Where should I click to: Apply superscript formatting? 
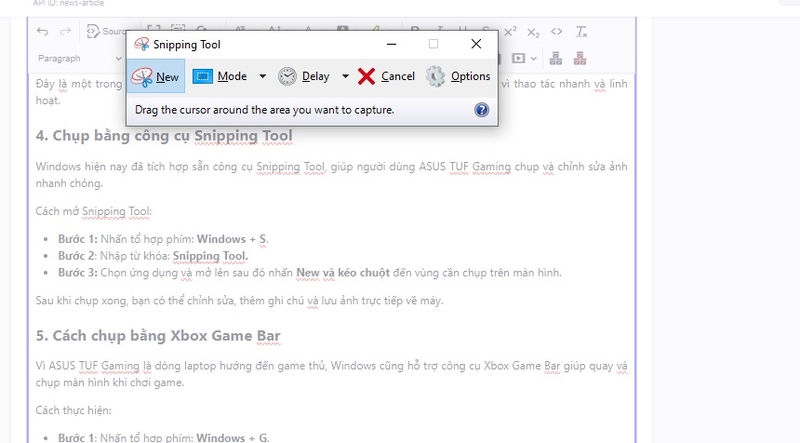510,32
